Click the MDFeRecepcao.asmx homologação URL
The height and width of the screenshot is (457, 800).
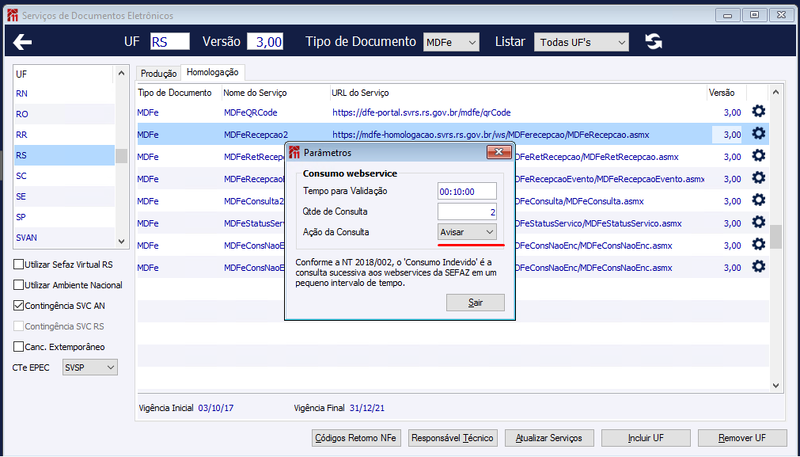coord(491,135)
